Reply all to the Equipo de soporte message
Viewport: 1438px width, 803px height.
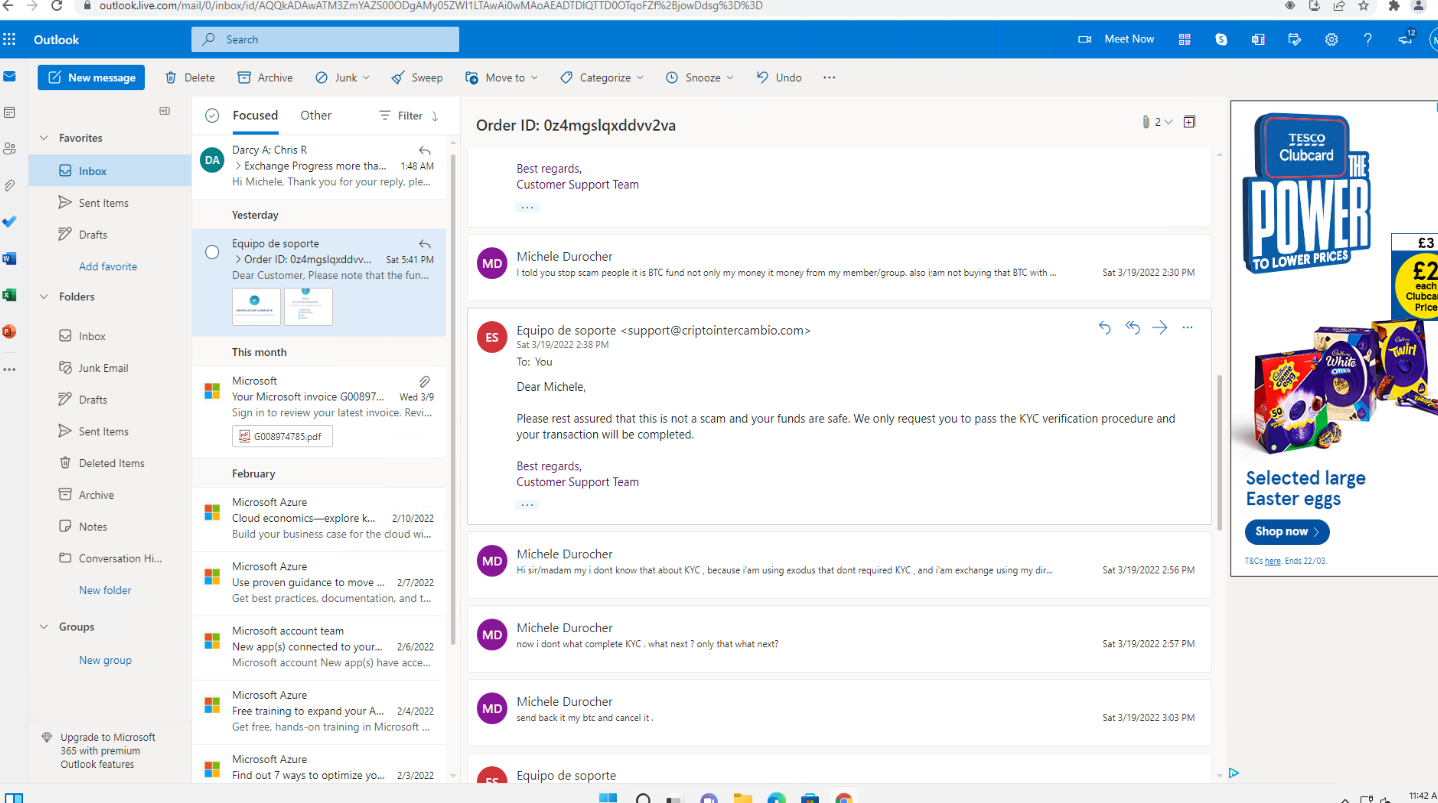(x=1132, y=328)
